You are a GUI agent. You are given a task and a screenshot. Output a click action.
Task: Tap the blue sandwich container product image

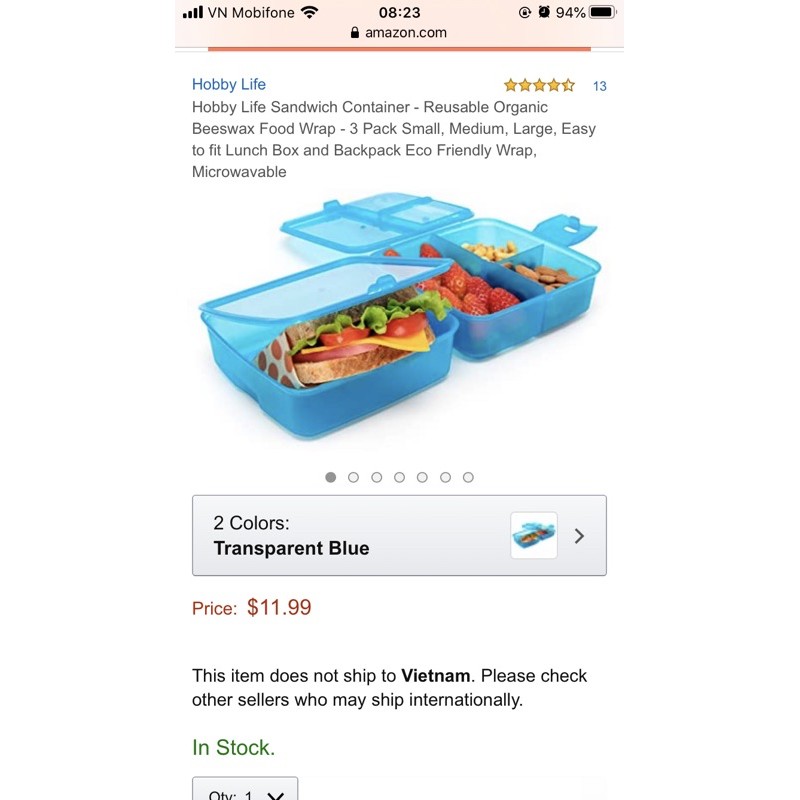click(399, 318)
